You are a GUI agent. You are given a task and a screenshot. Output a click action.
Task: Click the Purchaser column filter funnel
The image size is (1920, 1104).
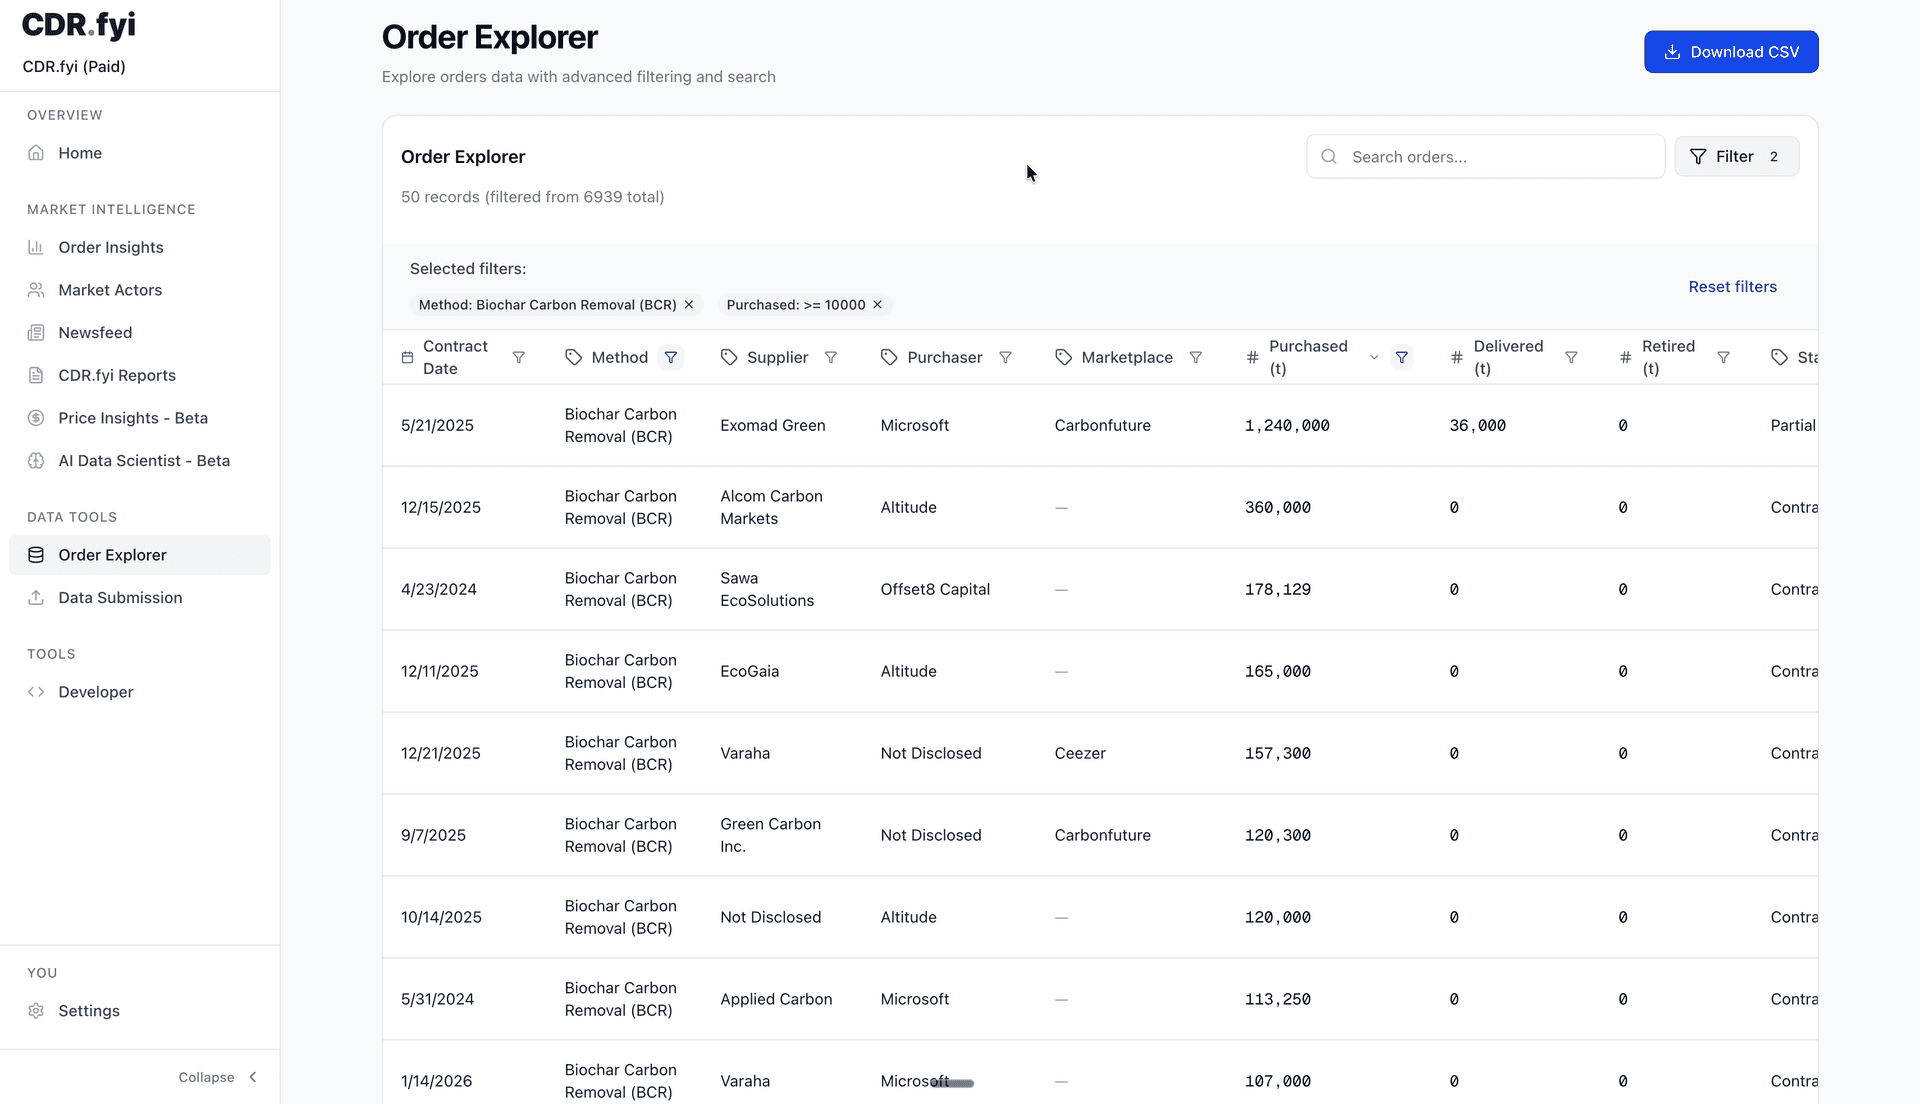pos(1005,357)
